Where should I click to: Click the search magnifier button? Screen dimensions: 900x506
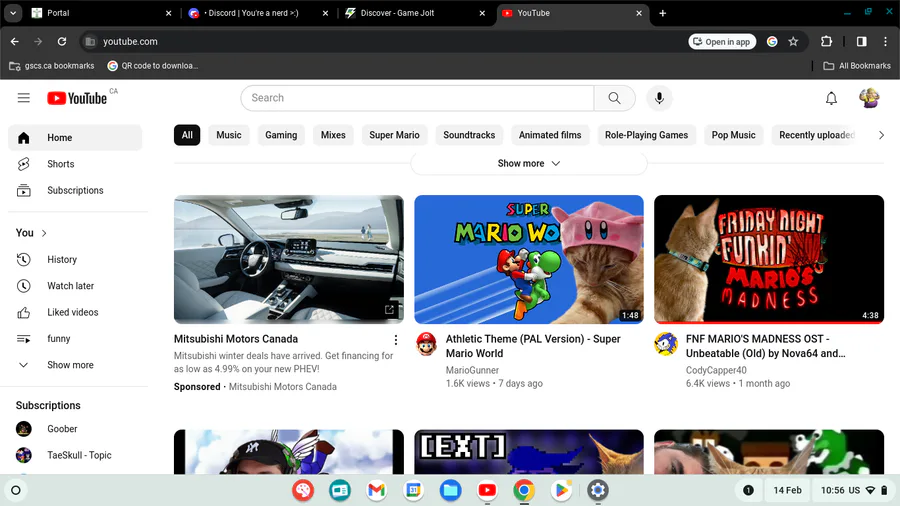coord(614,98)
